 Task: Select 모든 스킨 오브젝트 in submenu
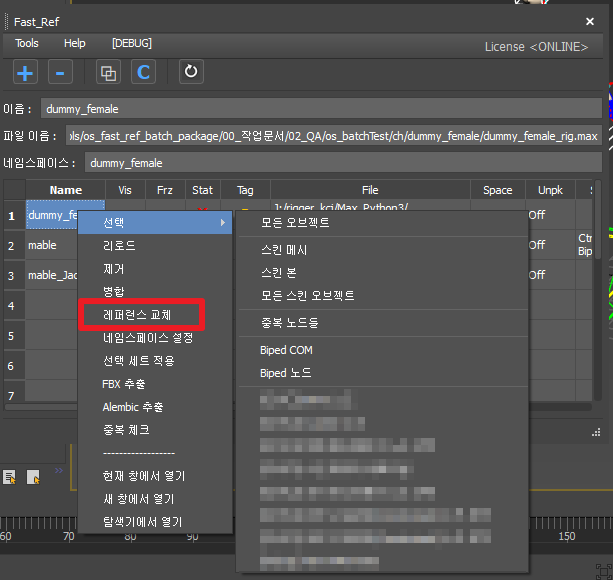pyautogui.click(x=382, y=295)
